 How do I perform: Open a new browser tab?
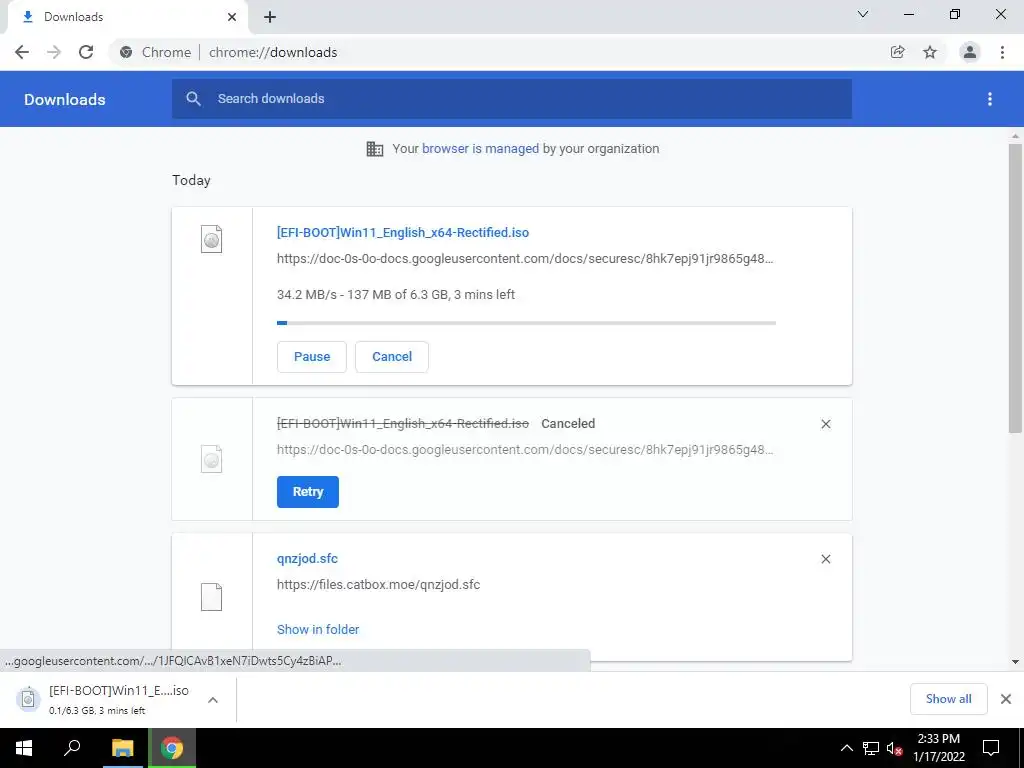(x=270, y=17)
